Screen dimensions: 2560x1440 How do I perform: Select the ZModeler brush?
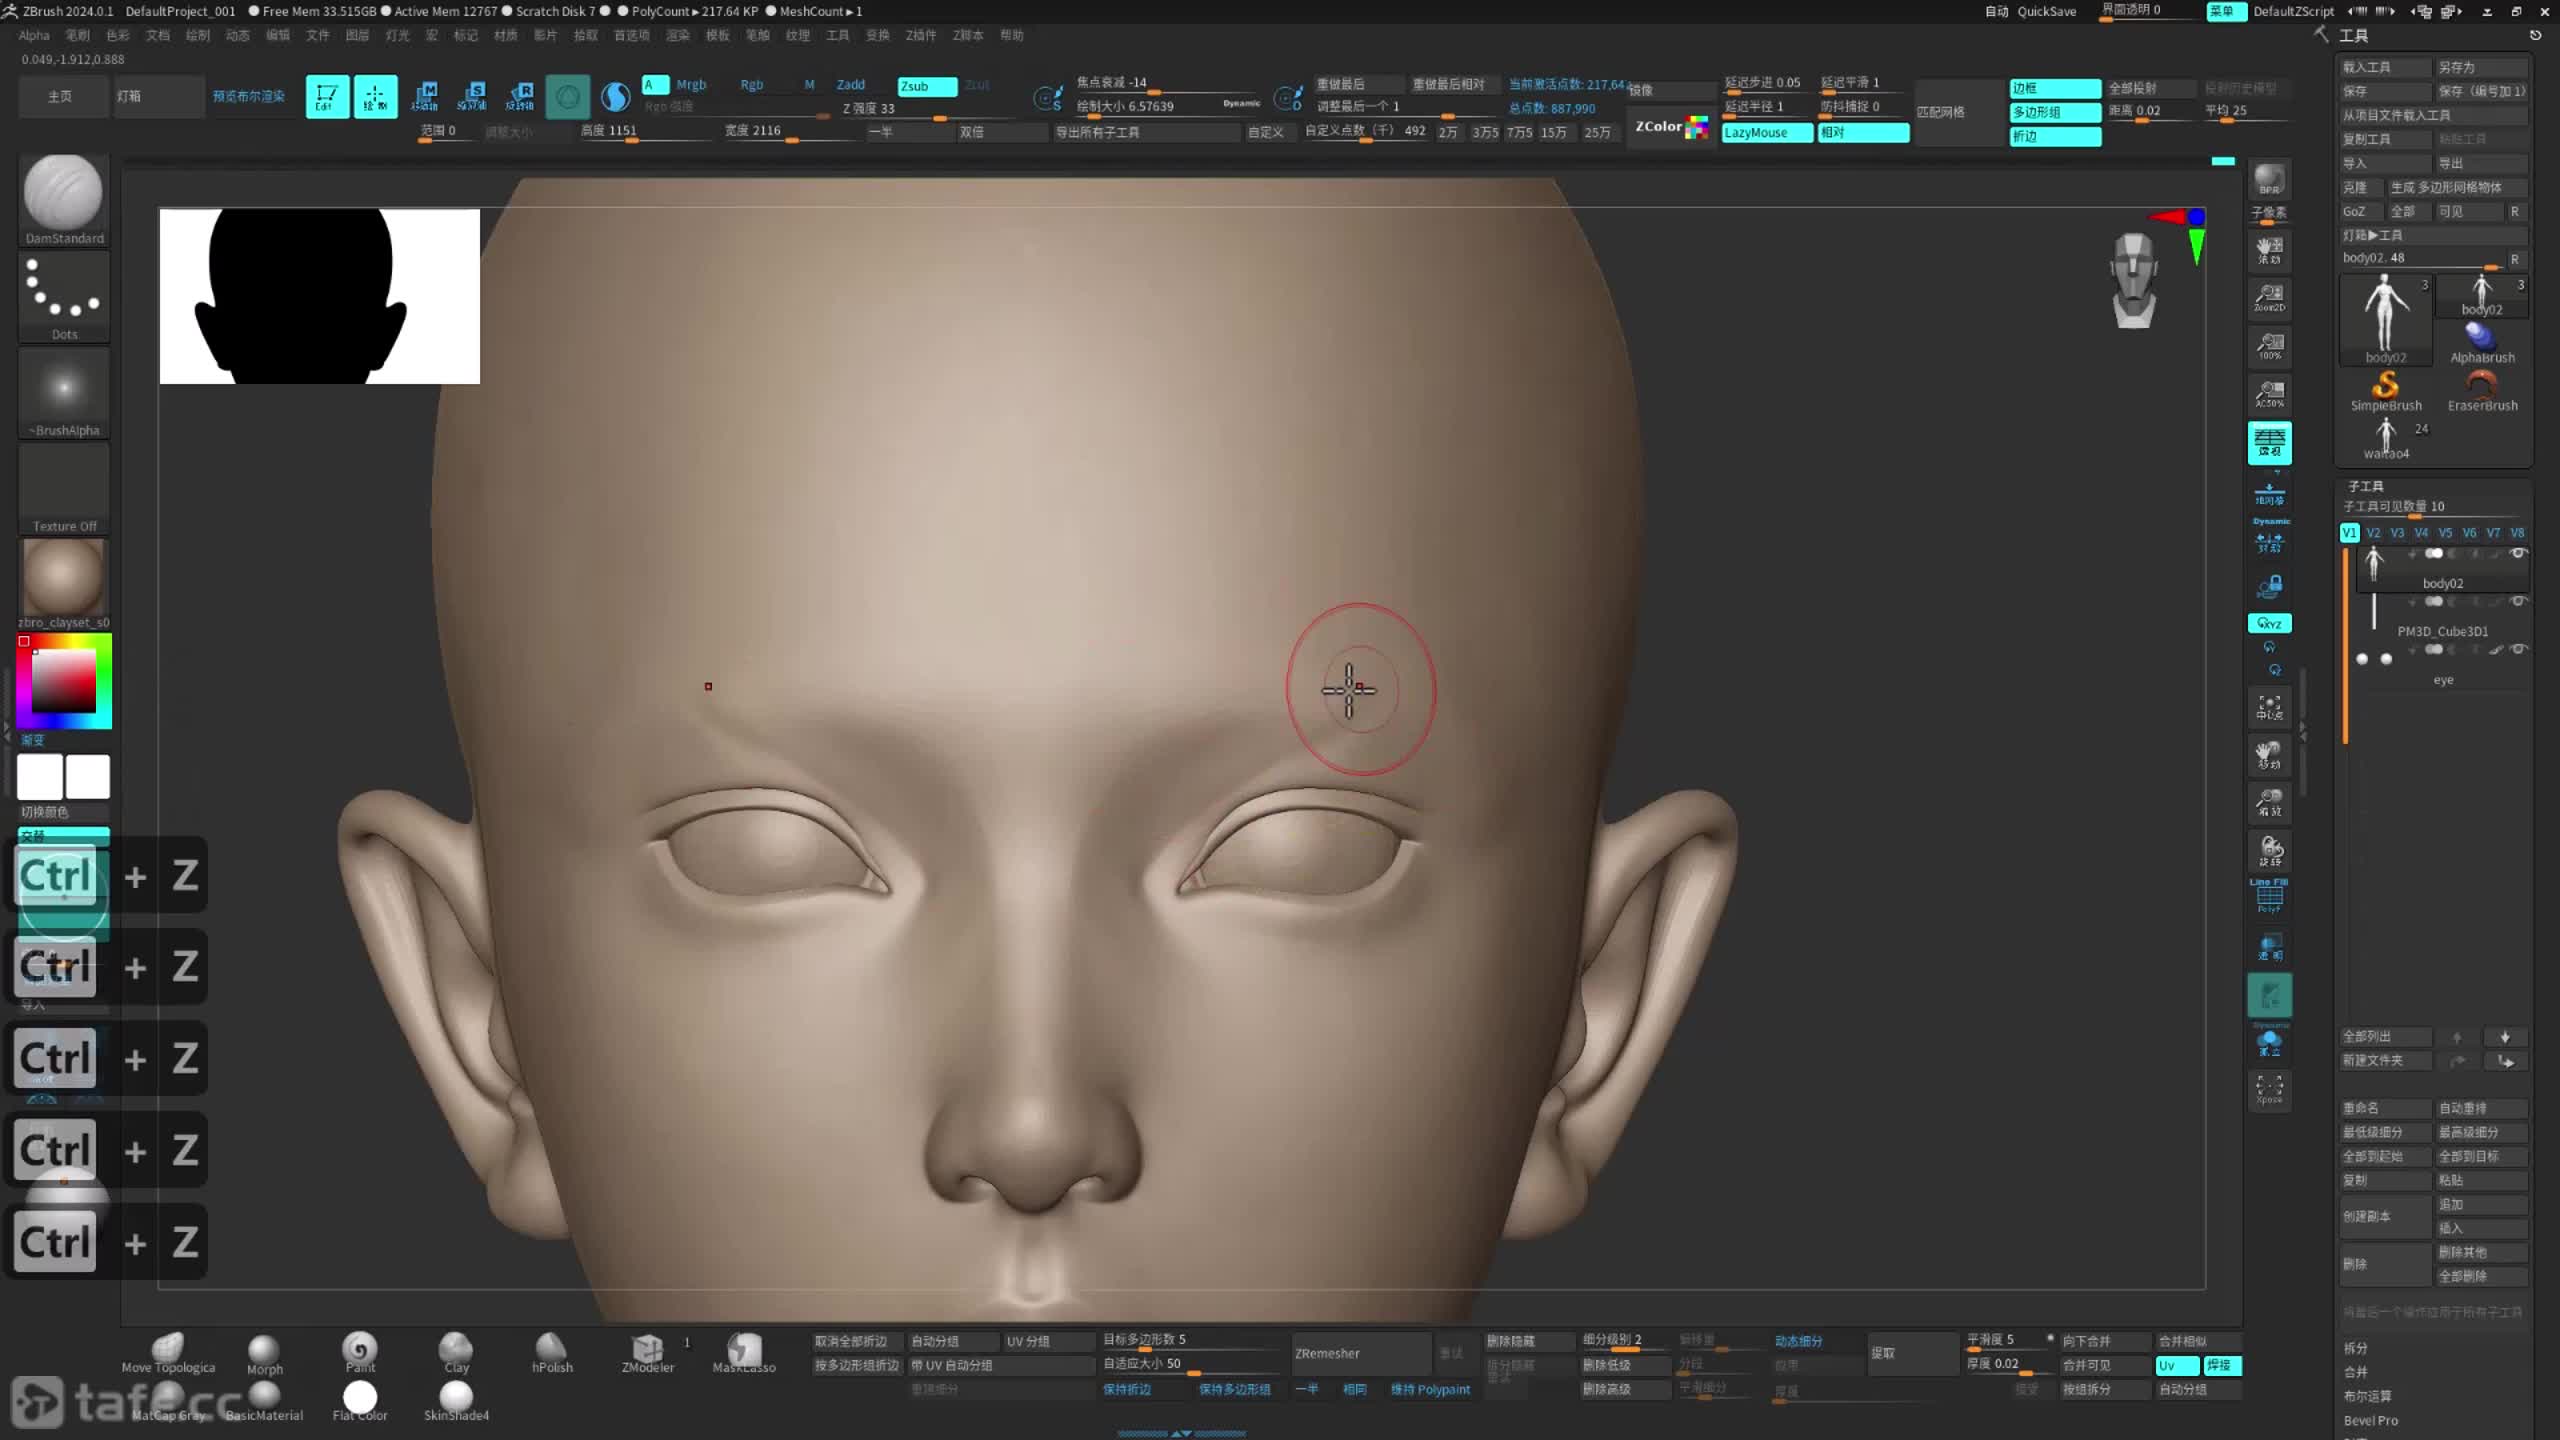point(648,1353)
